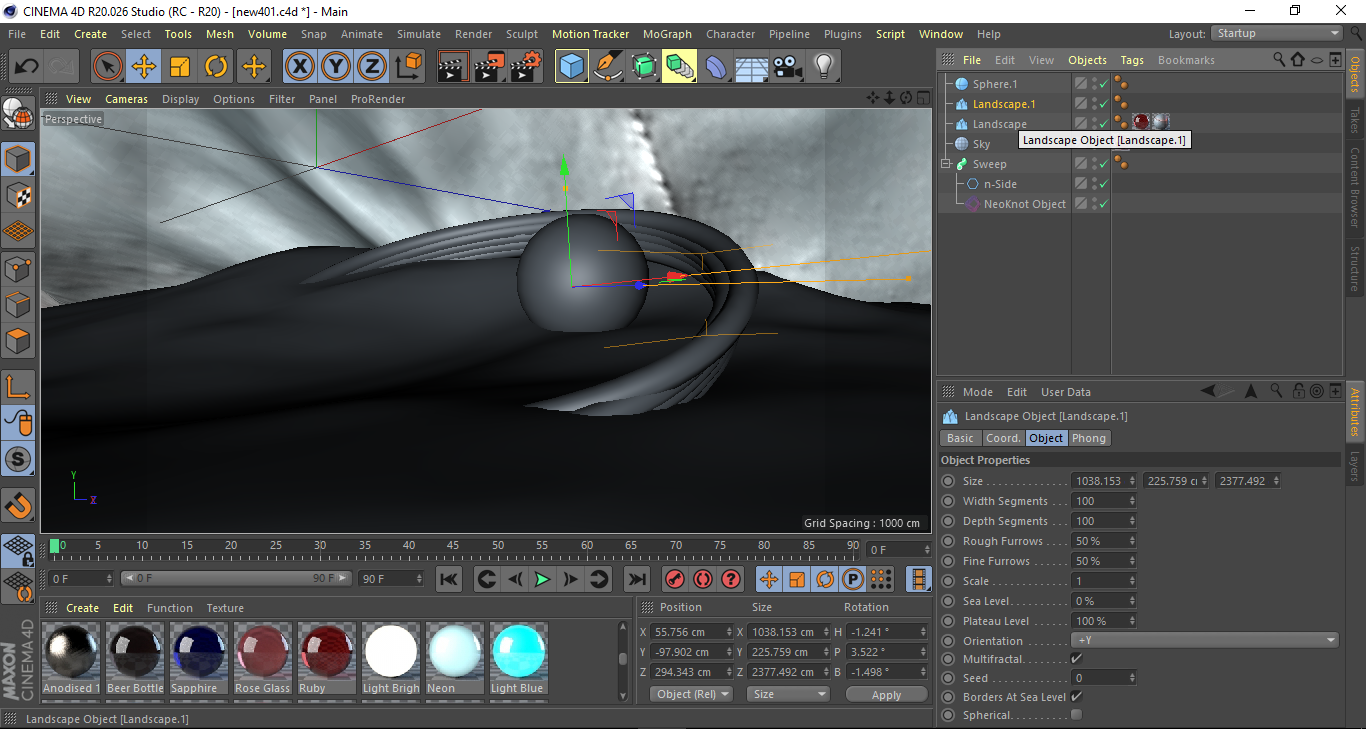This screenshot has width=1366, height=729.
Task: Go to end of animation
Action: point(636,579)
